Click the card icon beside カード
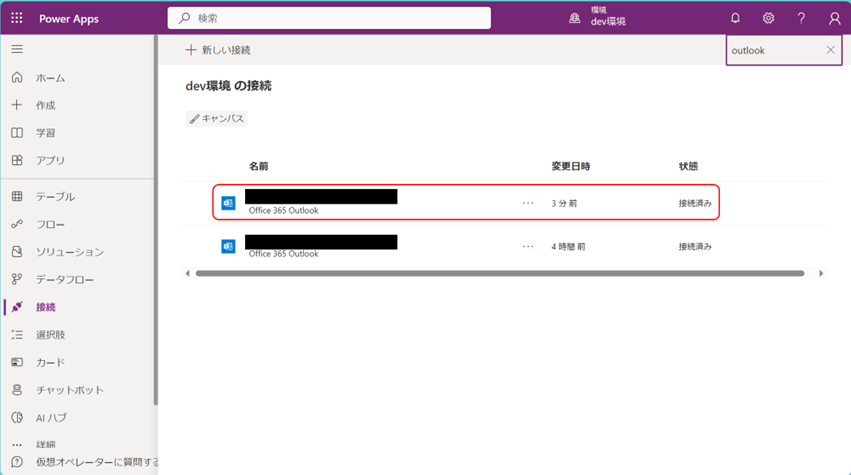Image resolution: width=851 pixels, height=475 pixels. [17, 362]
